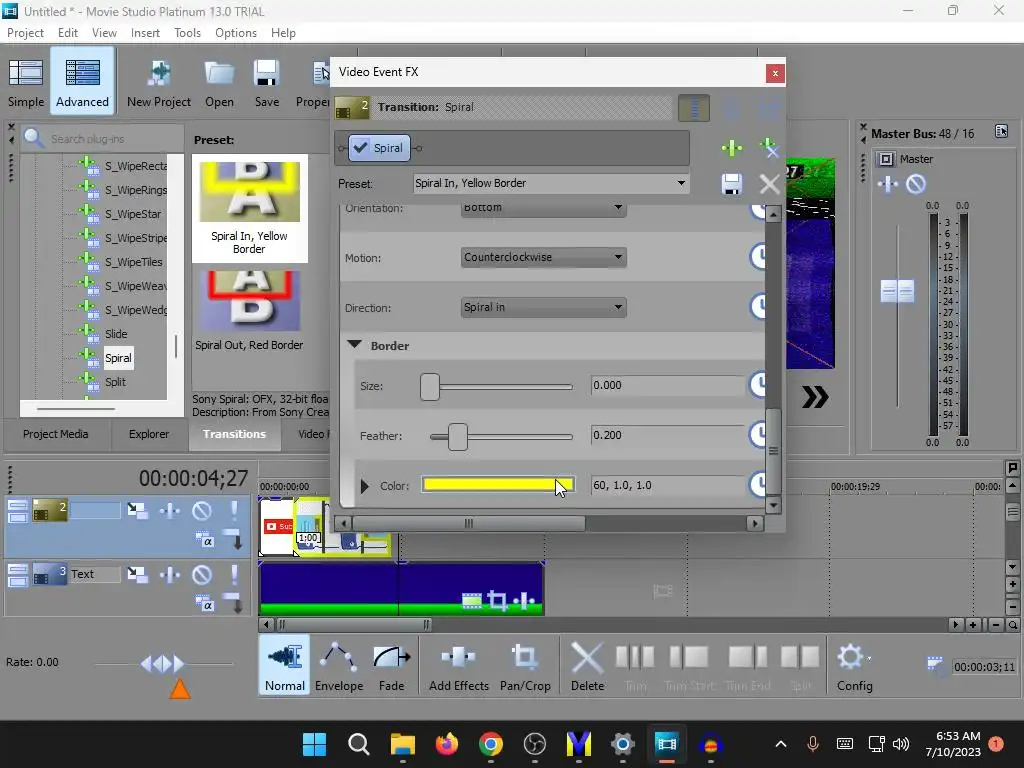Click the double-arrow expand preview button
This screenshot has width=1024, height=768.
(815, 396)
